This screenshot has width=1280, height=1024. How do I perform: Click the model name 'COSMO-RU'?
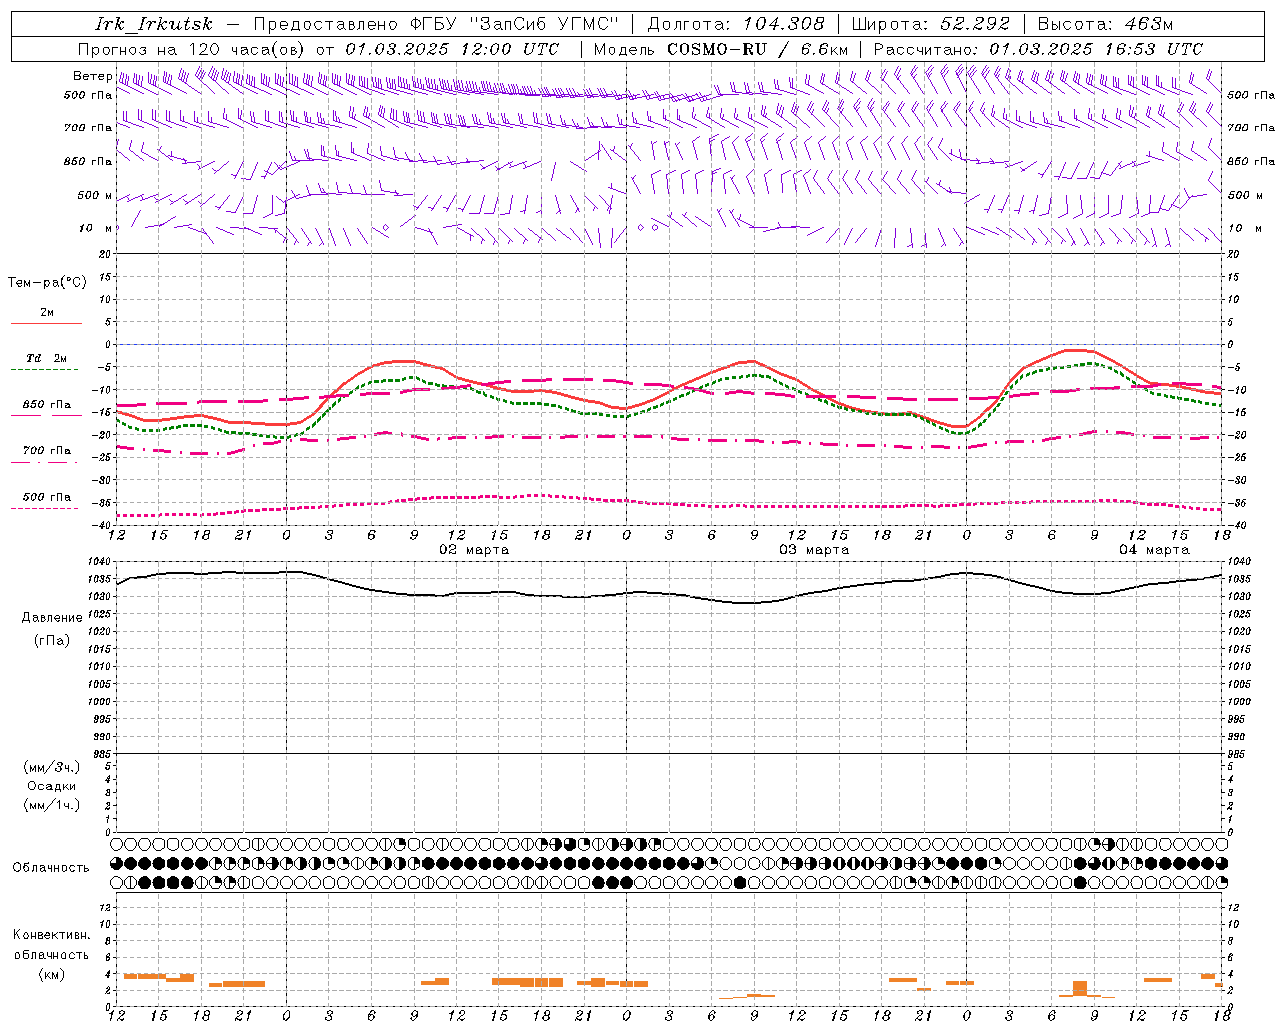coord(717,49)
